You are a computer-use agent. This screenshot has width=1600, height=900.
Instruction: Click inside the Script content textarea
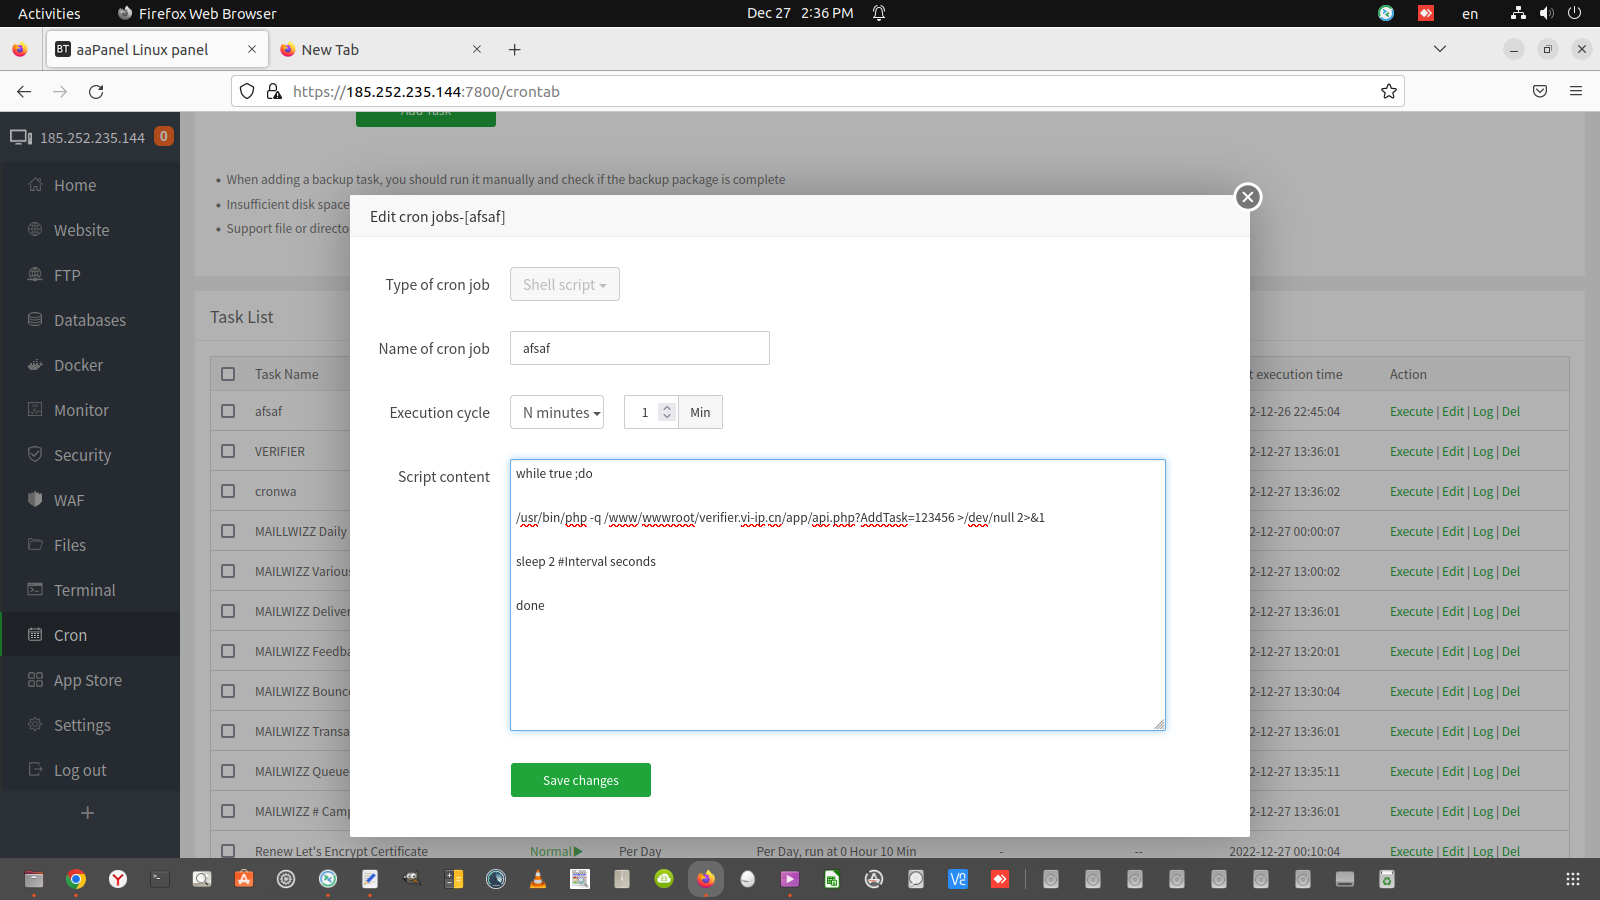pyautogui.click(x=838, y=595)
